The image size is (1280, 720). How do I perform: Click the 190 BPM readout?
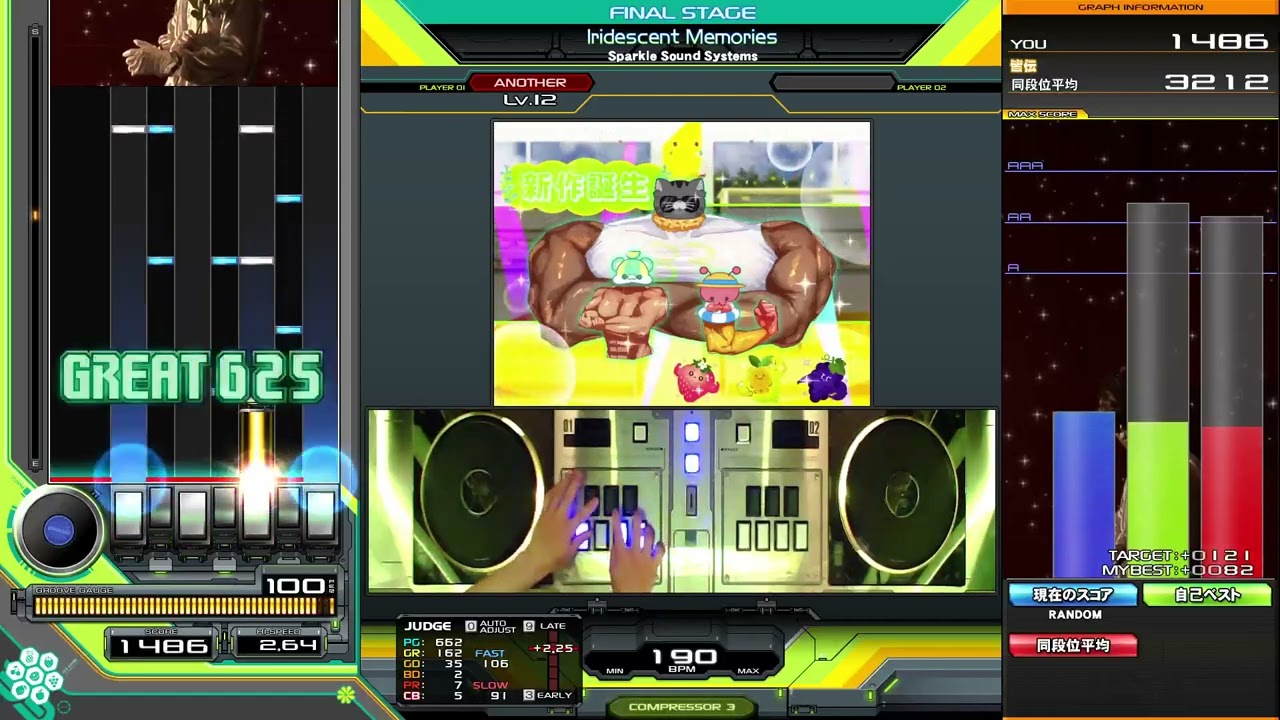[x=685, y=657]
